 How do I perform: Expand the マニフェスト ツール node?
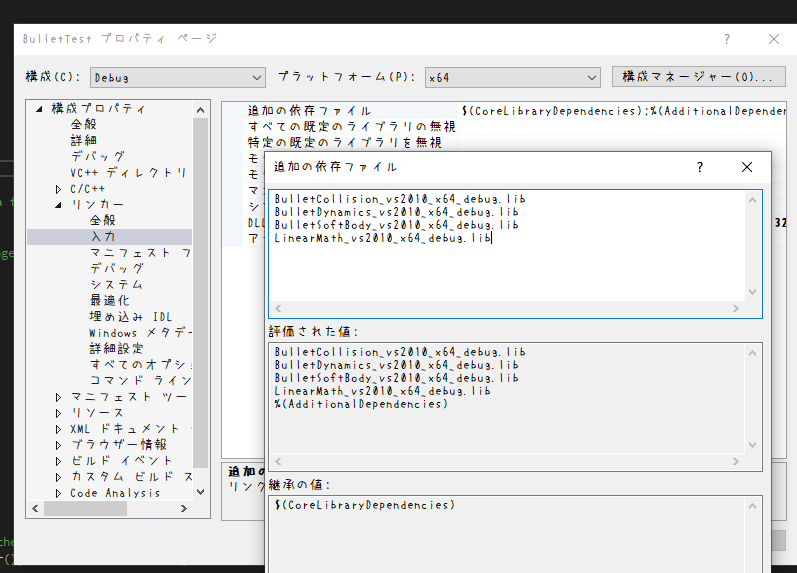coord(58,397)
